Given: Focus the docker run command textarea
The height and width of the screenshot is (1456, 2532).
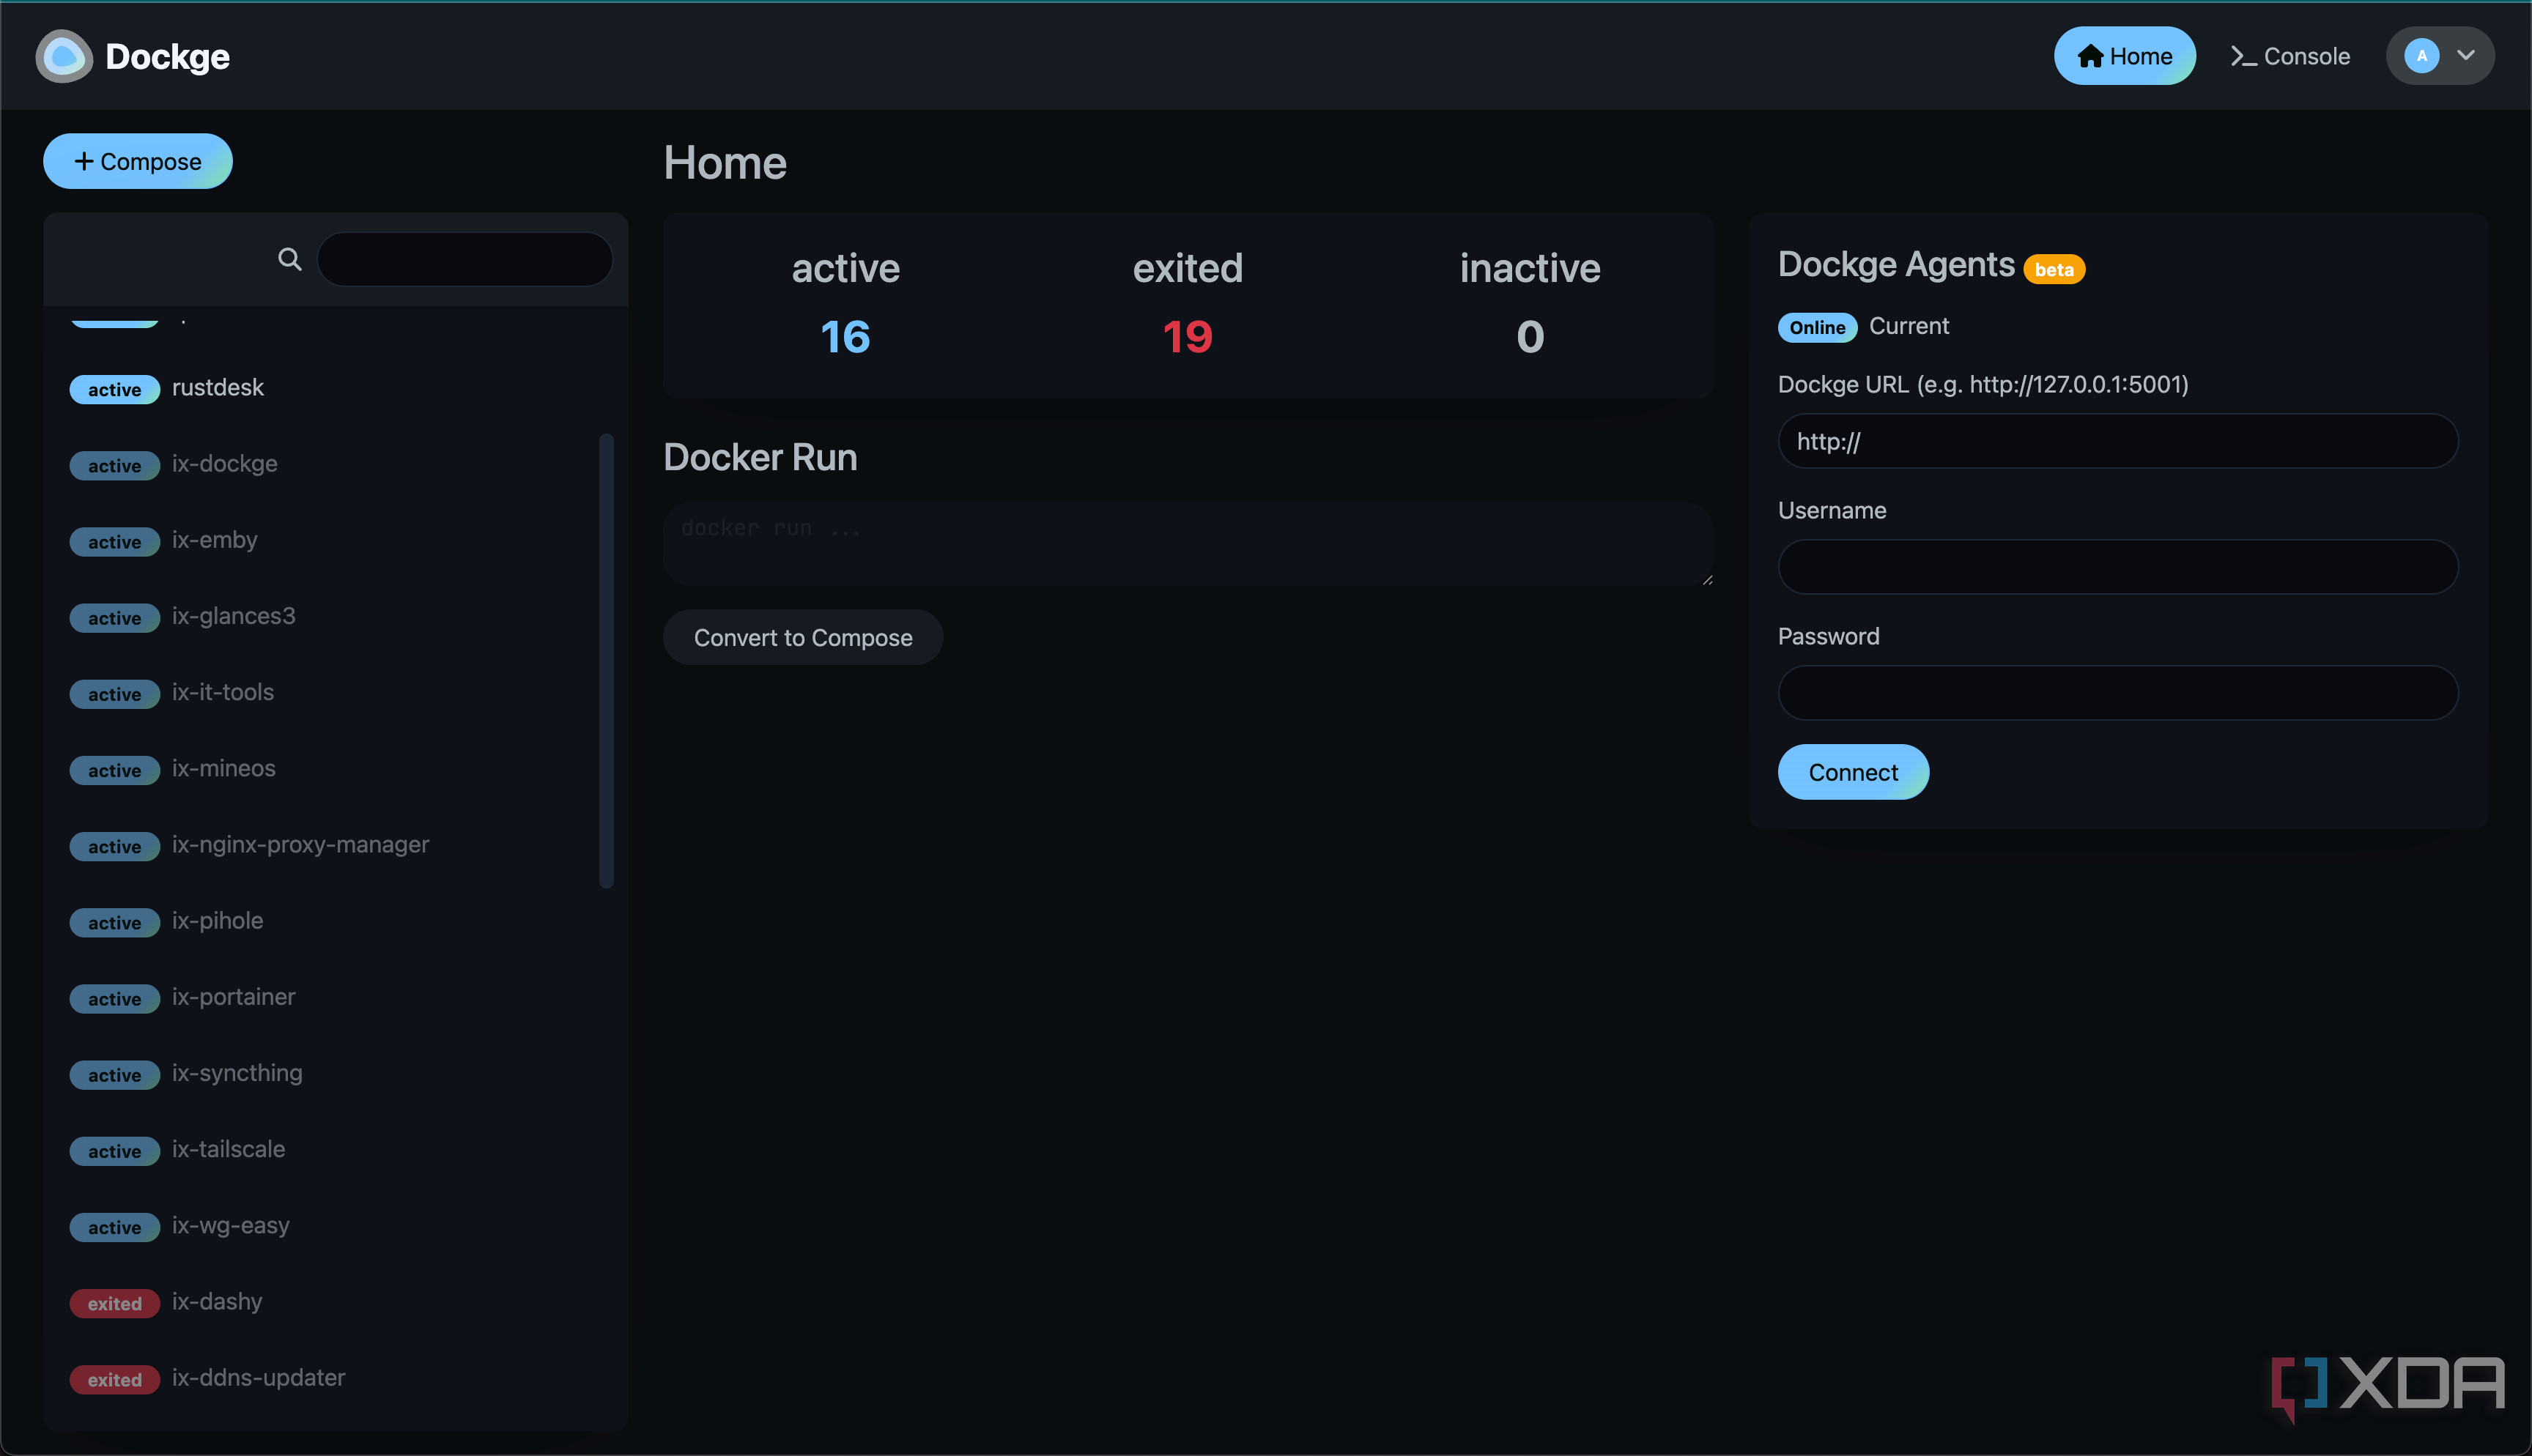Looking at the screenshot, I should (1188, 544).
